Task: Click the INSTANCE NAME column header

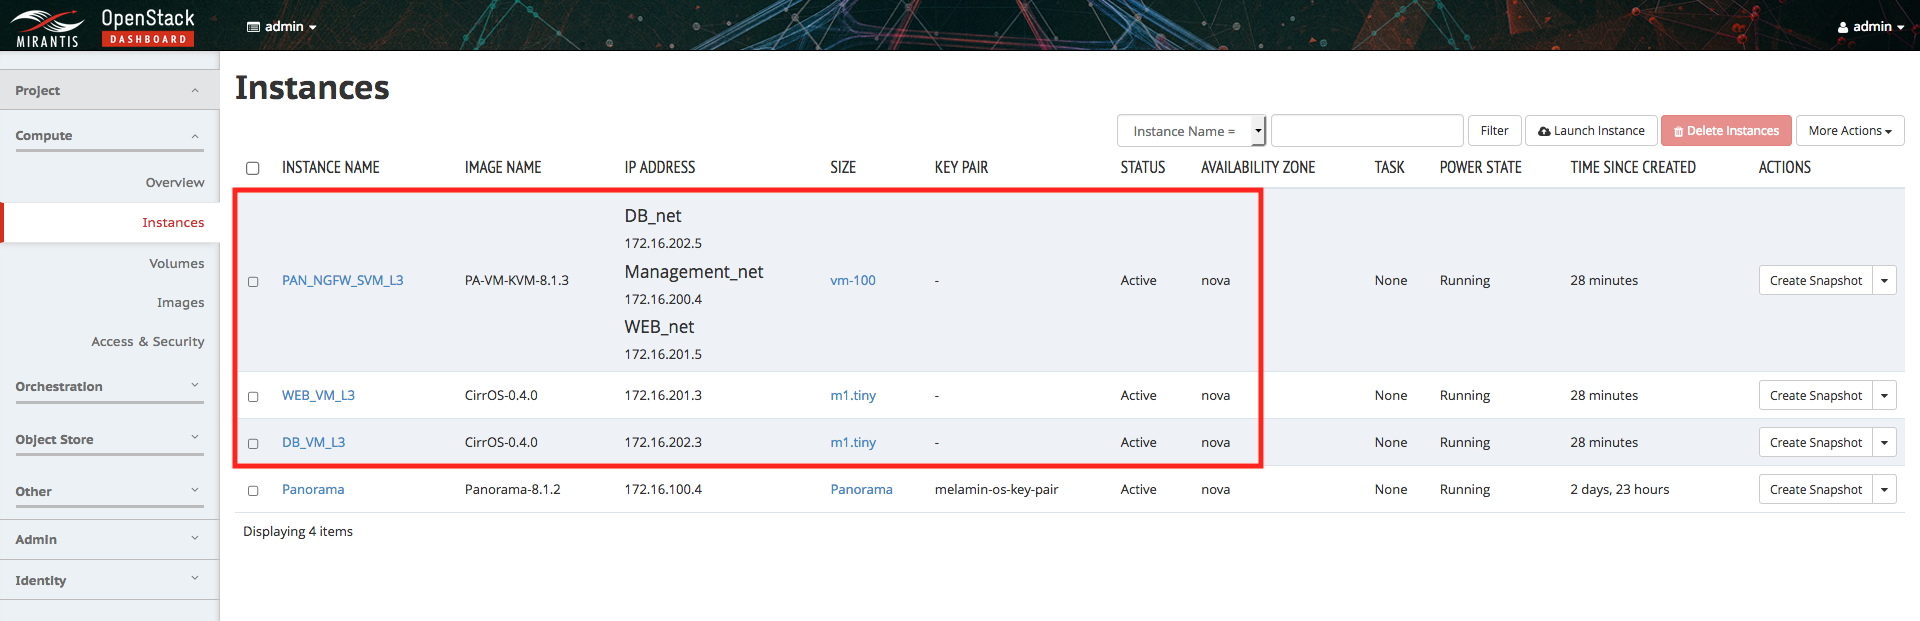Action: pyautogui.click(x=331, y=168)
